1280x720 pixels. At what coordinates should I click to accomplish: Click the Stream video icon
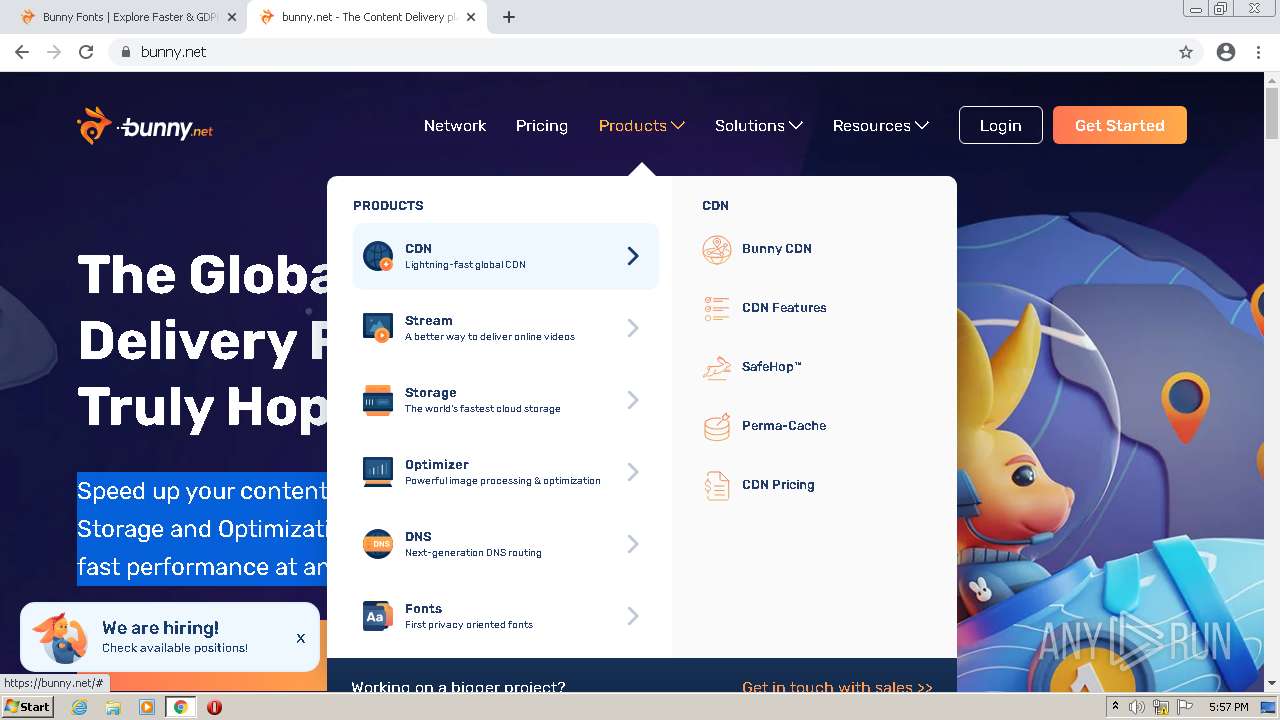(378, 328)
